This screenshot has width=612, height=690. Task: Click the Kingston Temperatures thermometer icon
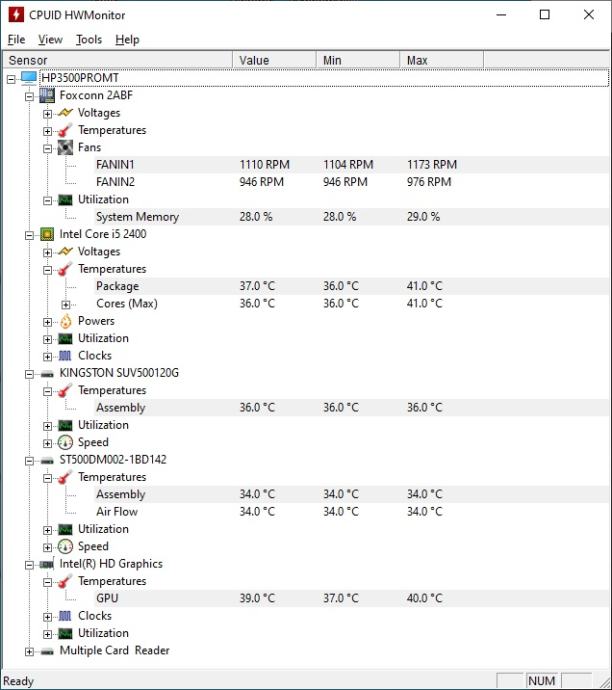tap(65, 390)
